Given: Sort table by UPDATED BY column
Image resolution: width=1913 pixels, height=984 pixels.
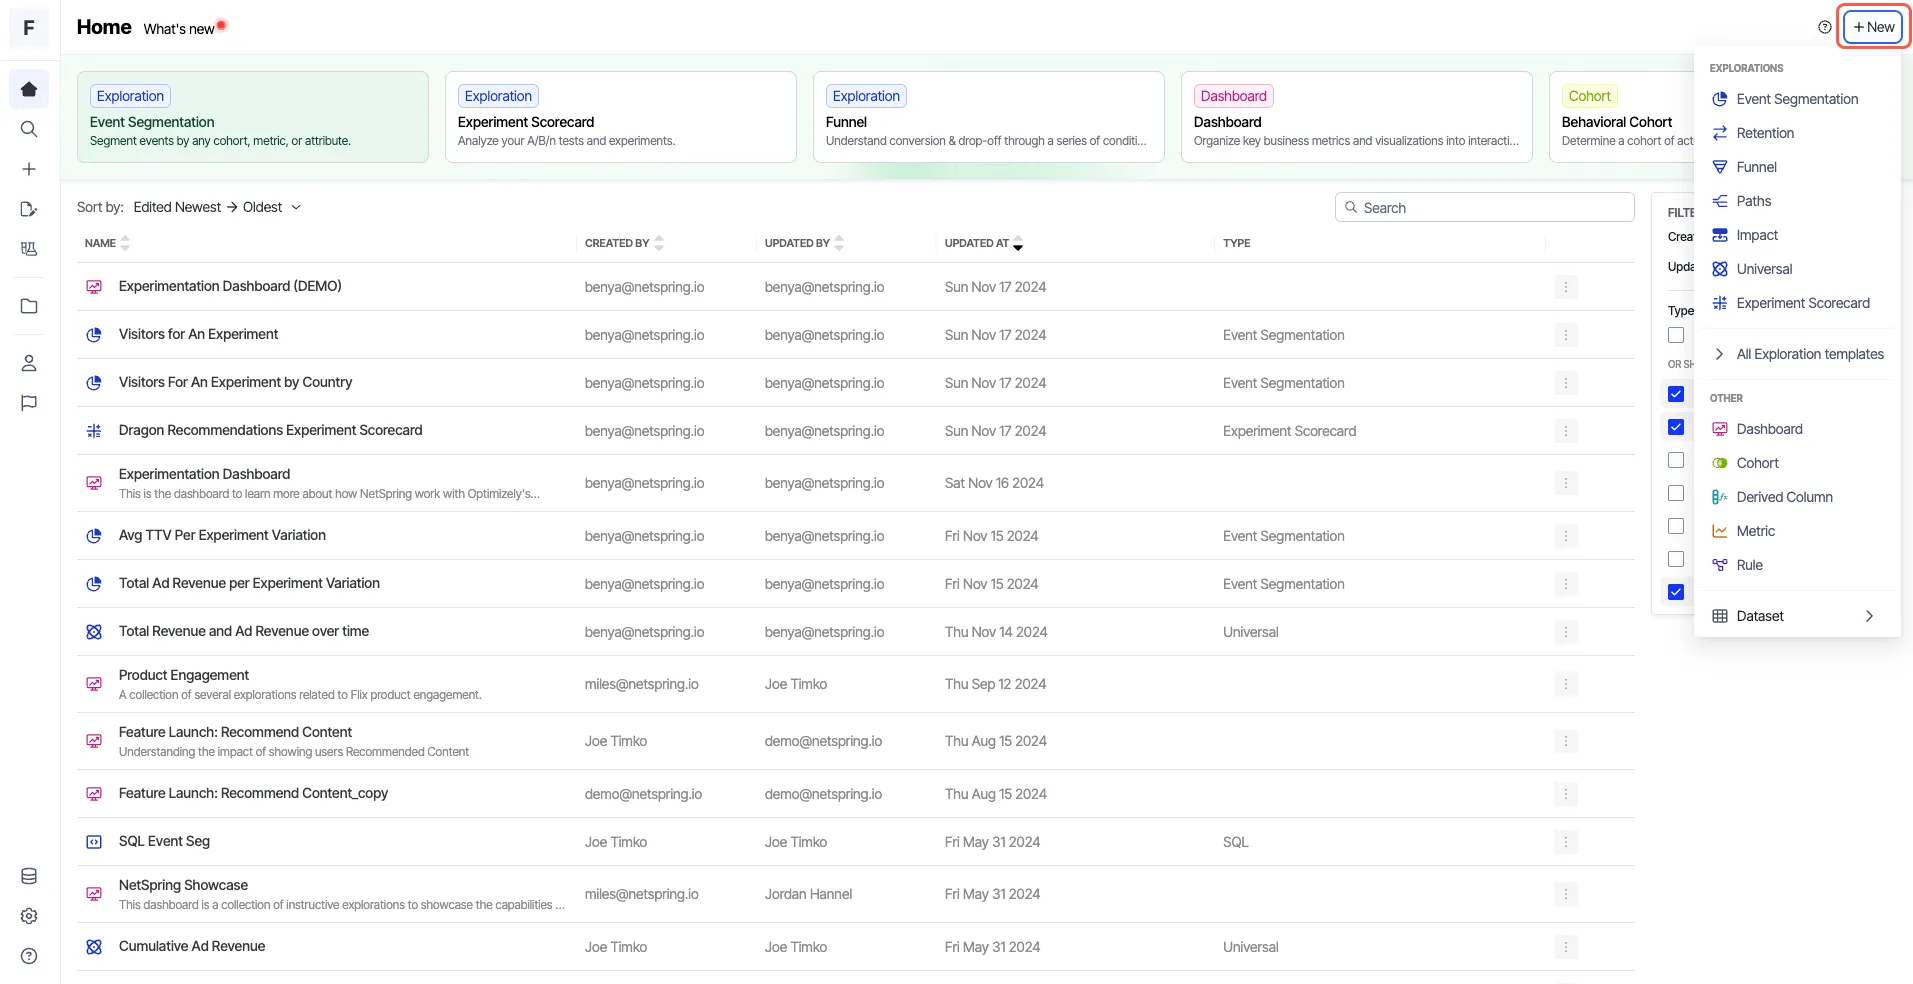Looking at the screenshot, I should tap(839, 243).
